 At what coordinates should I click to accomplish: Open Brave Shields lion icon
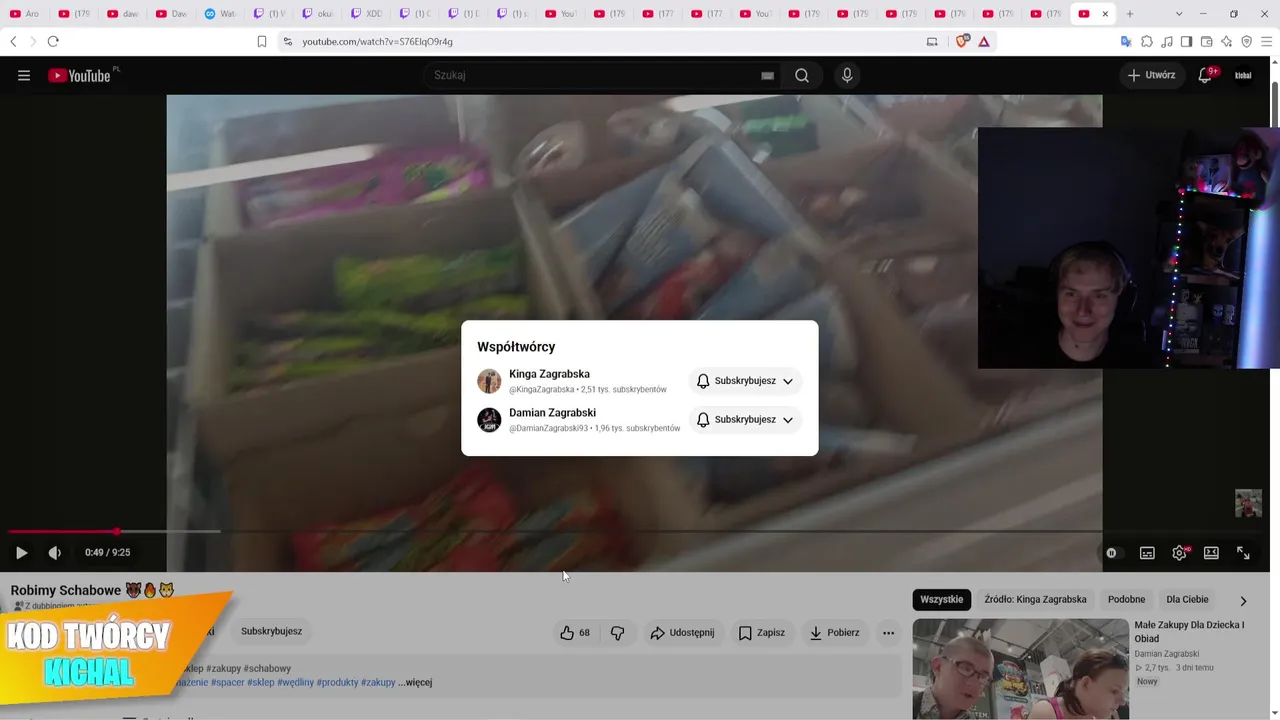(963, 41)
